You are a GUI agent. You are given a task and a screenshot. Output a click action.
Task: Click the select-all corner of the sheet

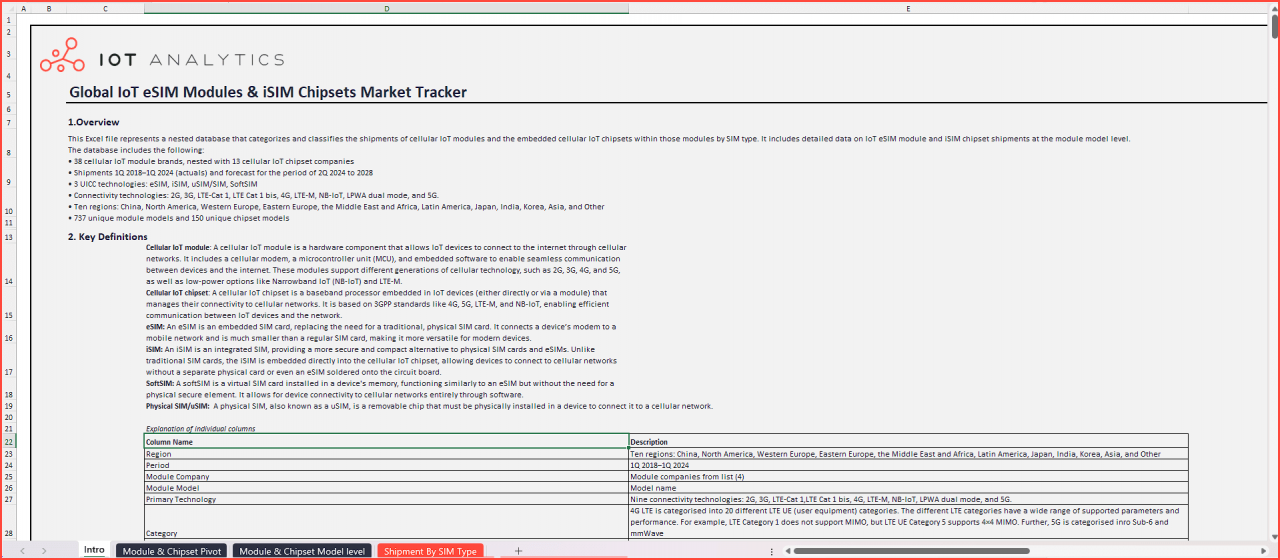(x=8, y=8)
